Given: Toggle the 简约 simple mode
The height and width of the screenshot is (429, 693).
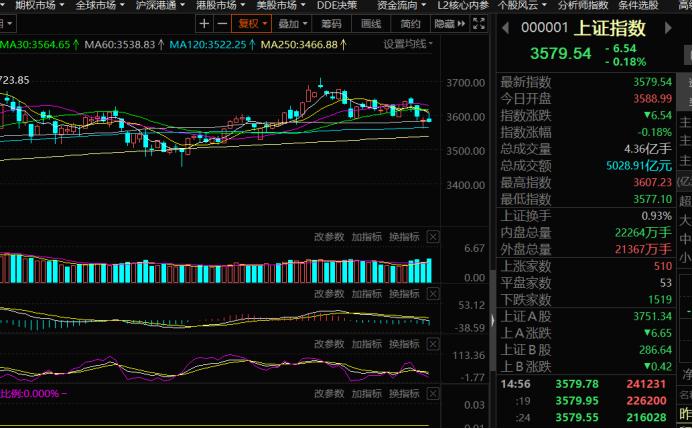Looking at the screenshot, I should (409, 24).
